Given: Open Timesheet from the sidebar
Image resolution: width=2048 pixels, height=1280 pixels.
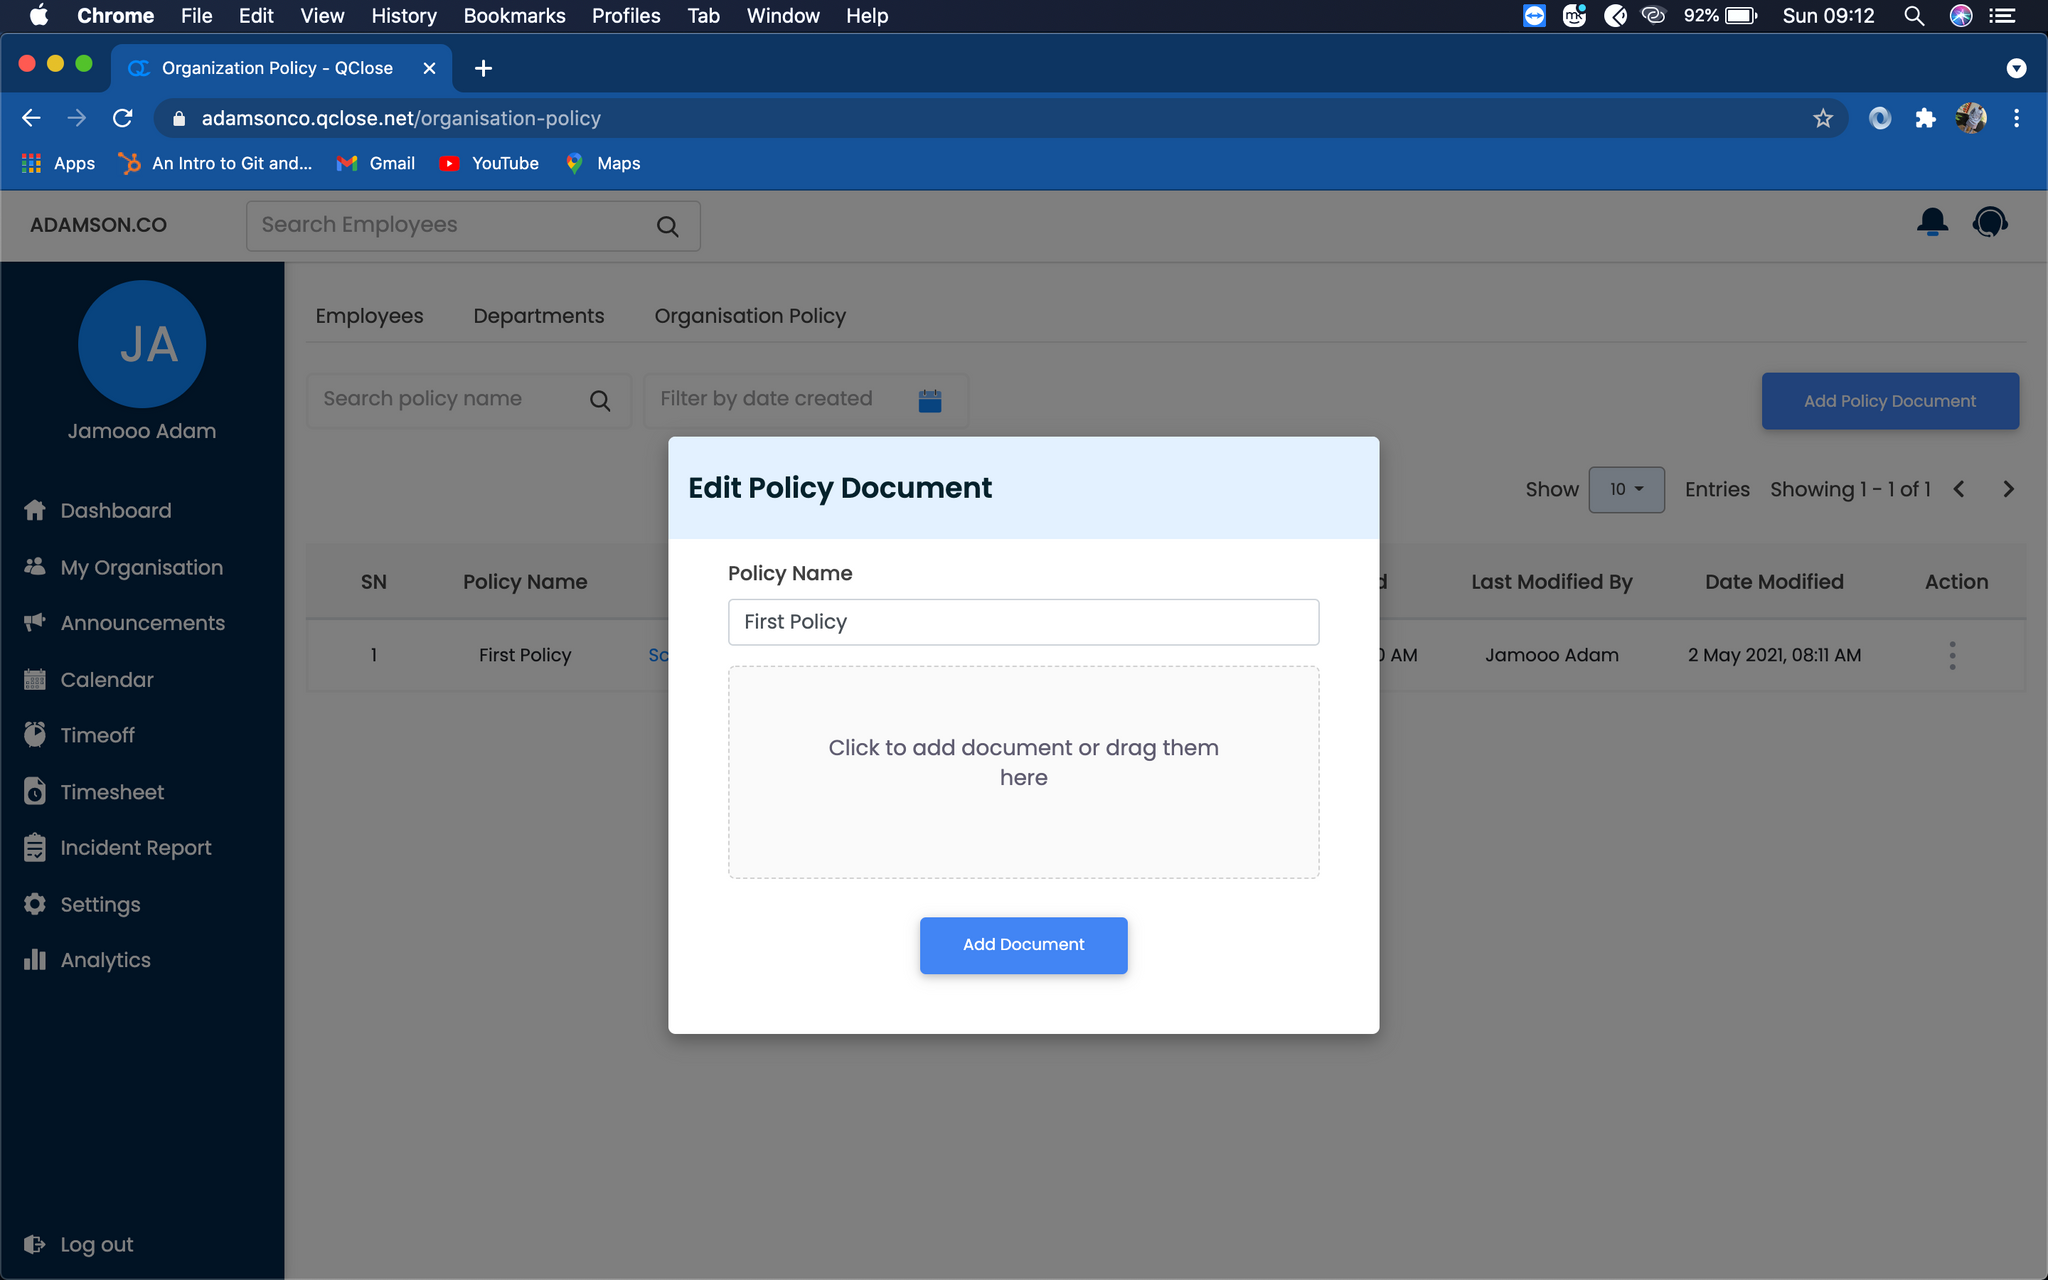Looking at the screenshot, I should (x=111, y=792).
